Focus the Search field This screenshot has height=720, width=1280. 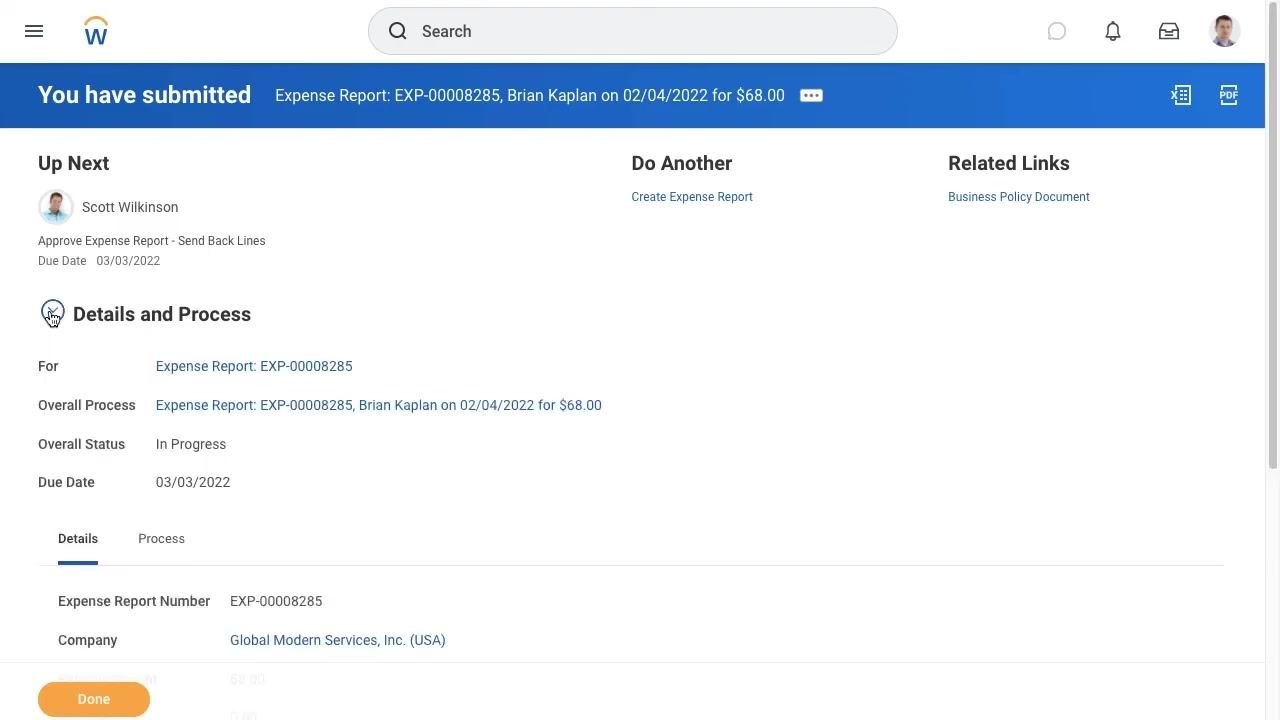coord(633,31)
